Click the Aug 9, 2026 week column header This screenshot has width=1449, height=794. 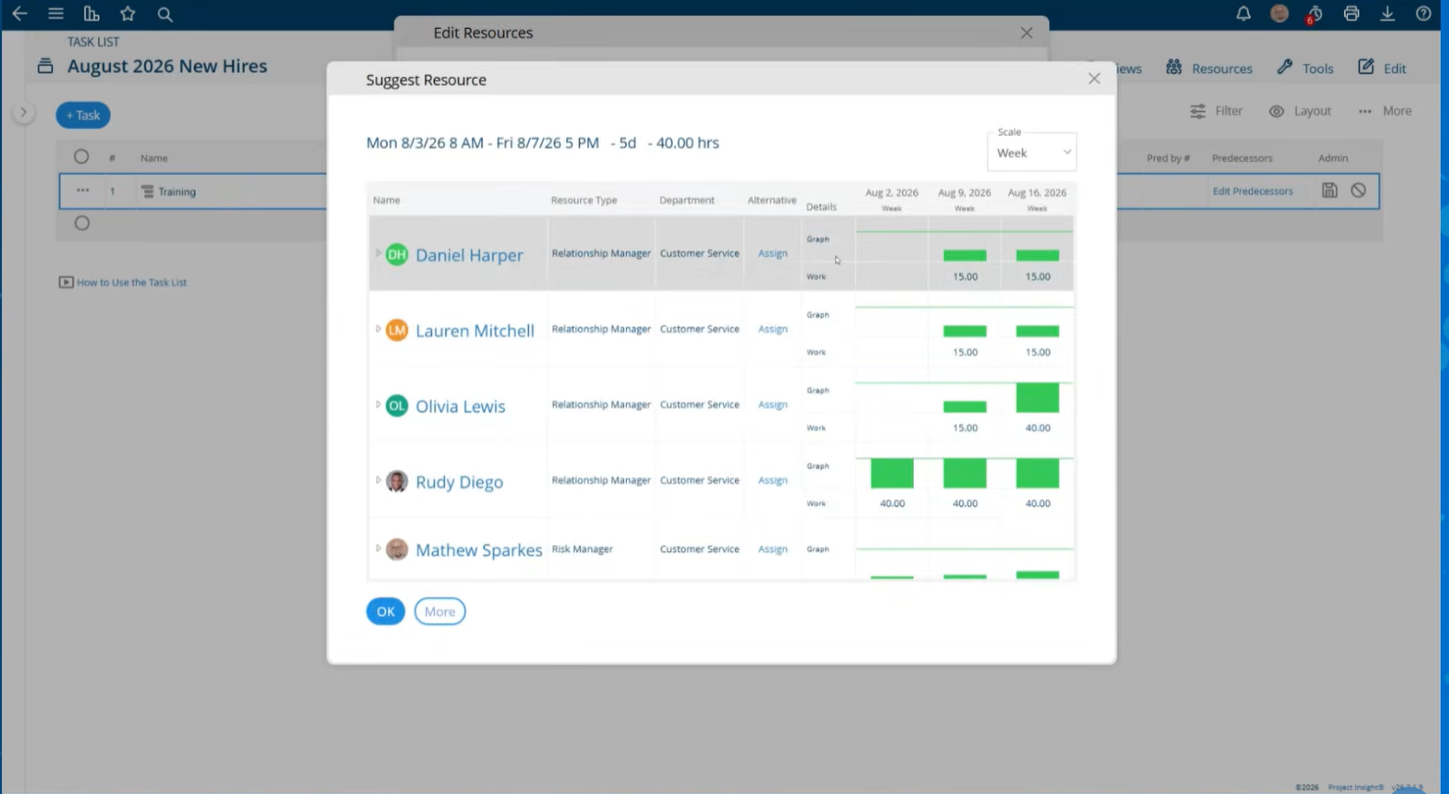965,198
